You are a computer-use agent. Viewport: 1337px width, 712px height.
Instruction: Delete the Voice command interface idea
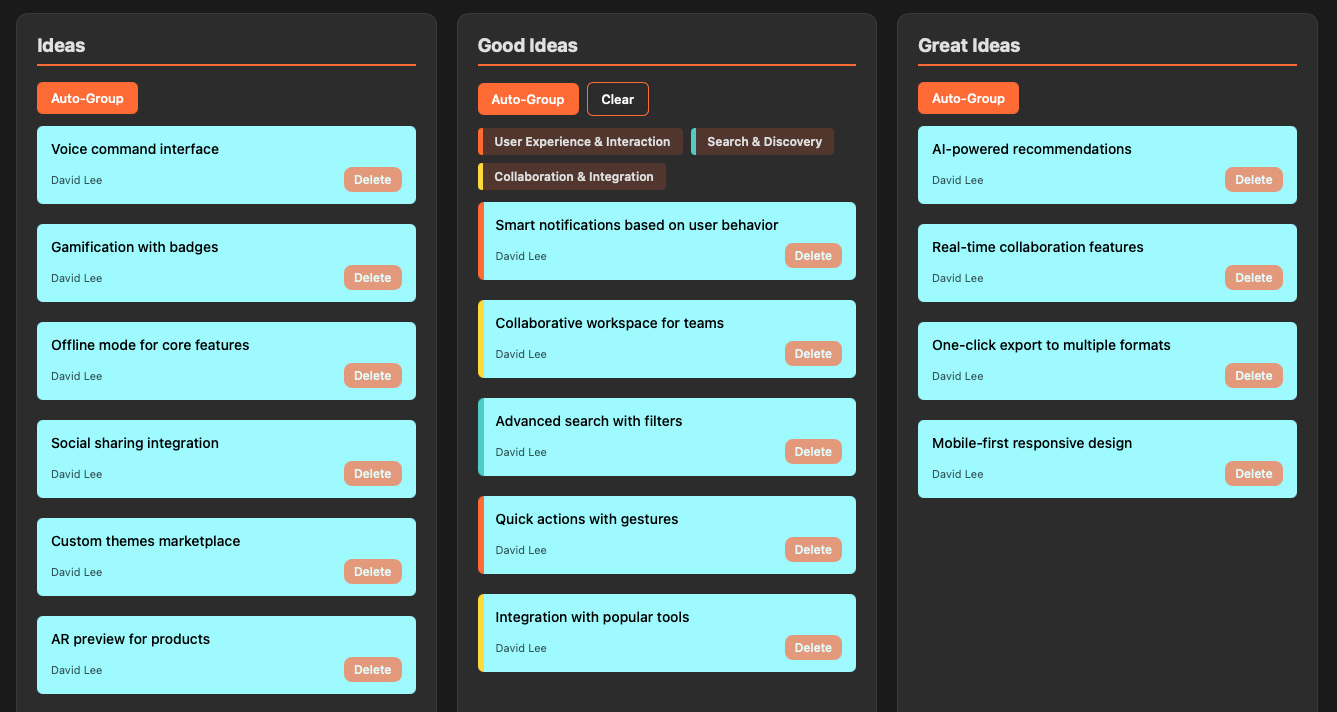pyautogui.click(x=372, y=179)
